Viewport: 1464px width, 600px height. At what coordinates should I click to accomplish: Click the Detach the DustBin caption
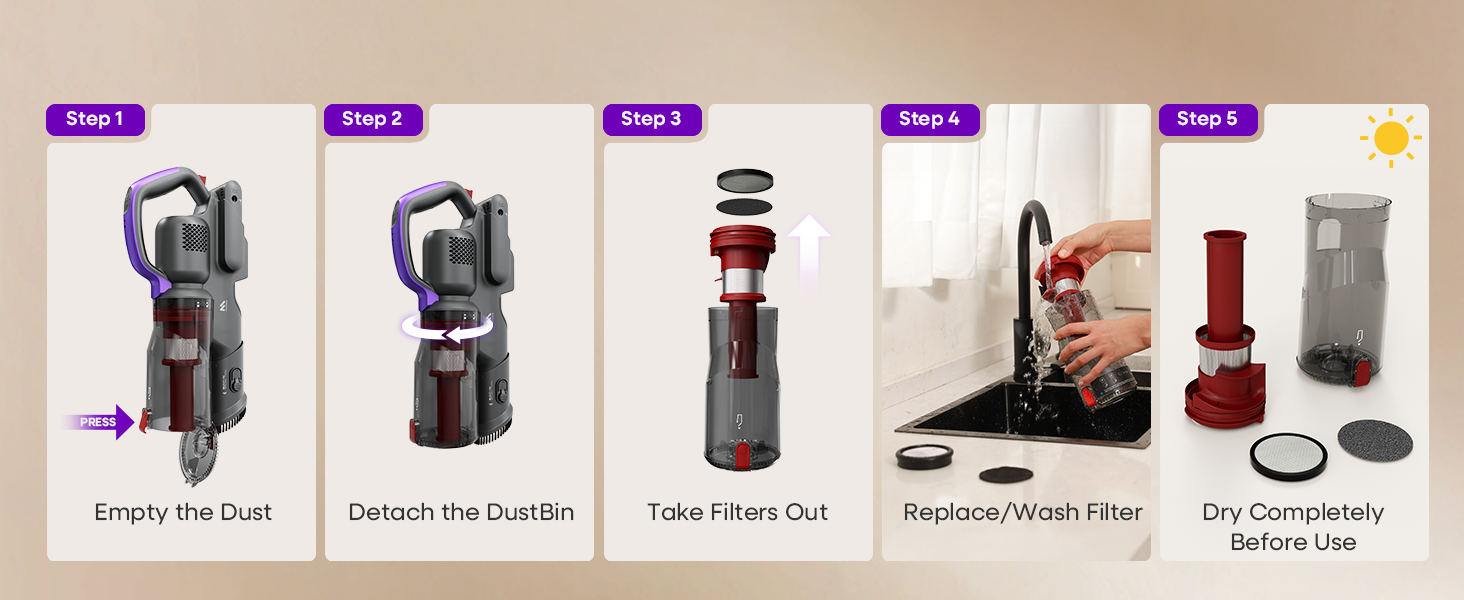point(461,512)
